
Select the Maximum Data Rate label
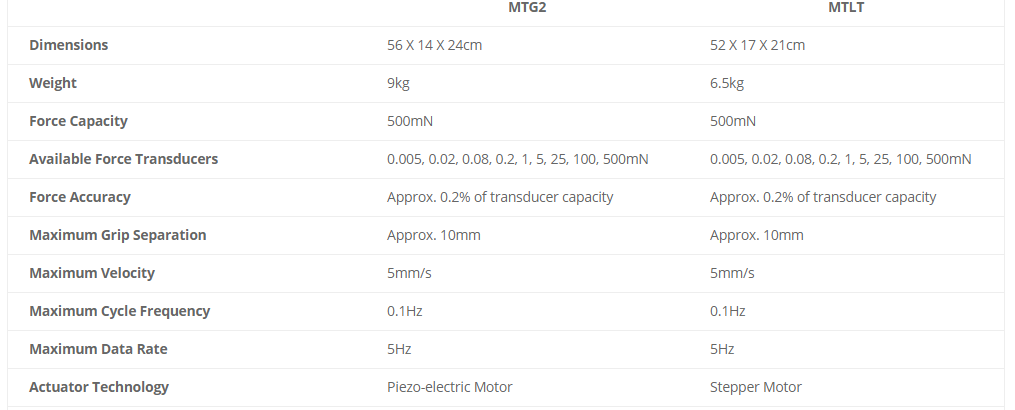98,349
